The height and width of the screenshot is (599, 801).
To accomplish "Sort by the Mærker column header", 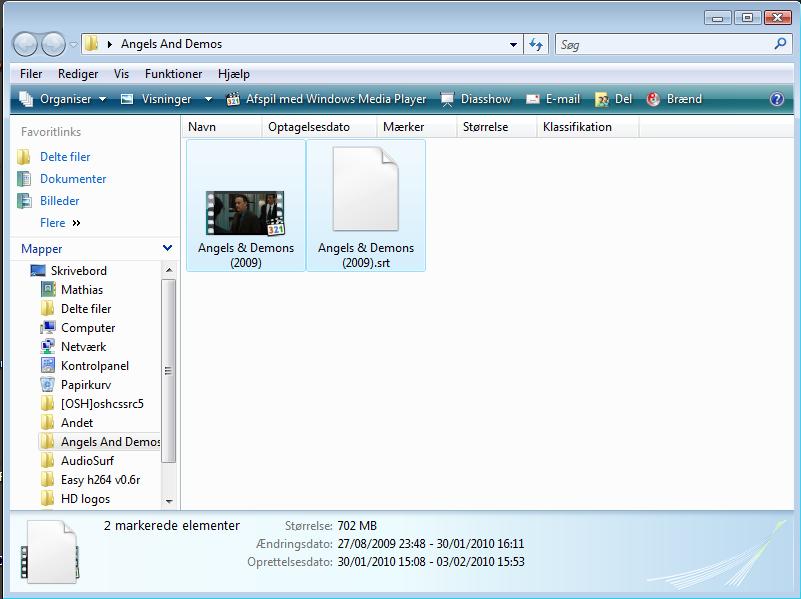I will point(417,127).
